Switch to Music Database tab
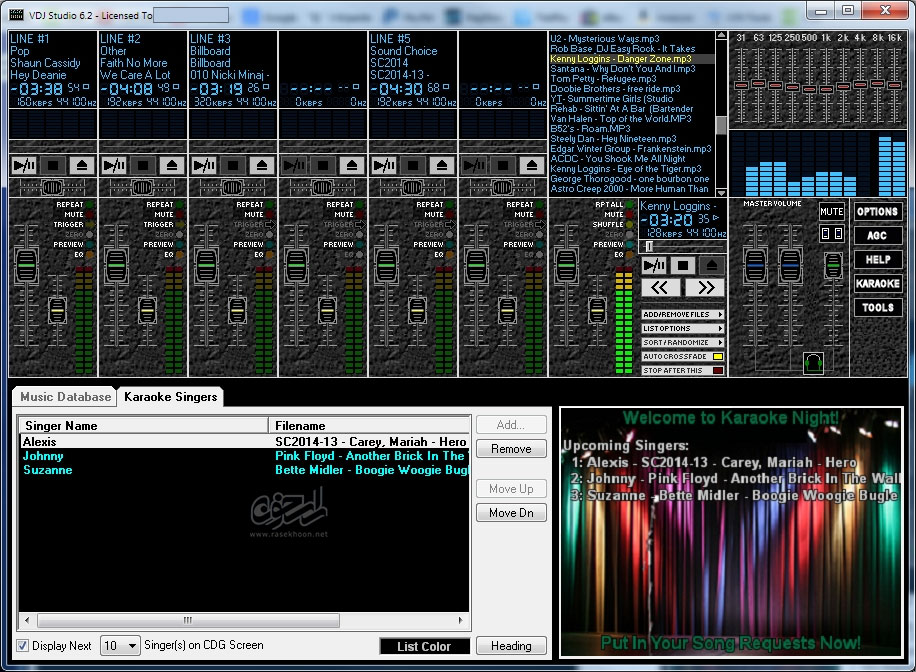 tap(65, 397)
